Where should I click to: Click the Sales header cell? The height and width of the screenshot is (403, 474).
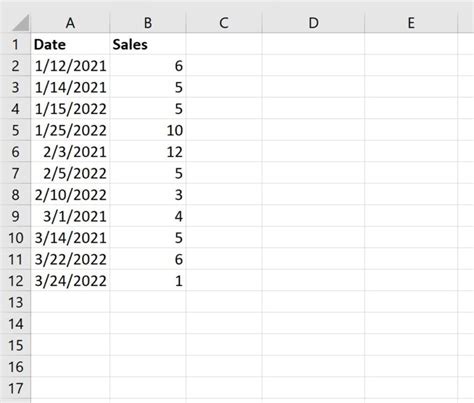coord(148,44)
